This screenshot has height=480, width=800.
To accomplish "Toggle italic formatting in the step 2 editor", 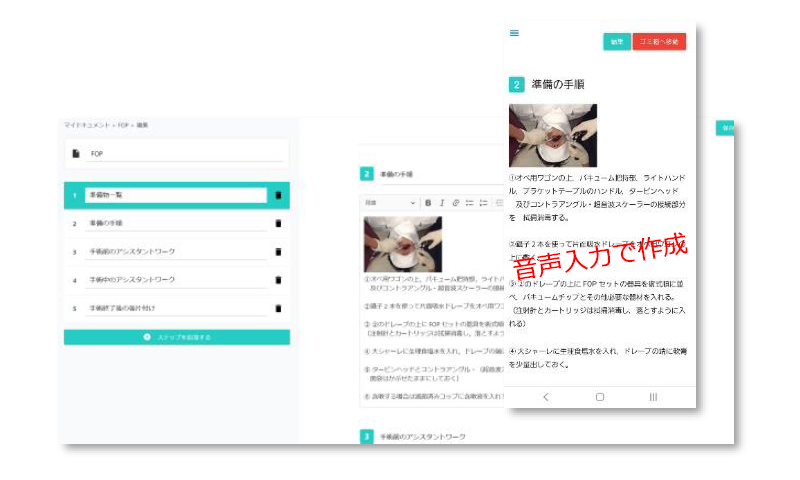I will (442, 203).
